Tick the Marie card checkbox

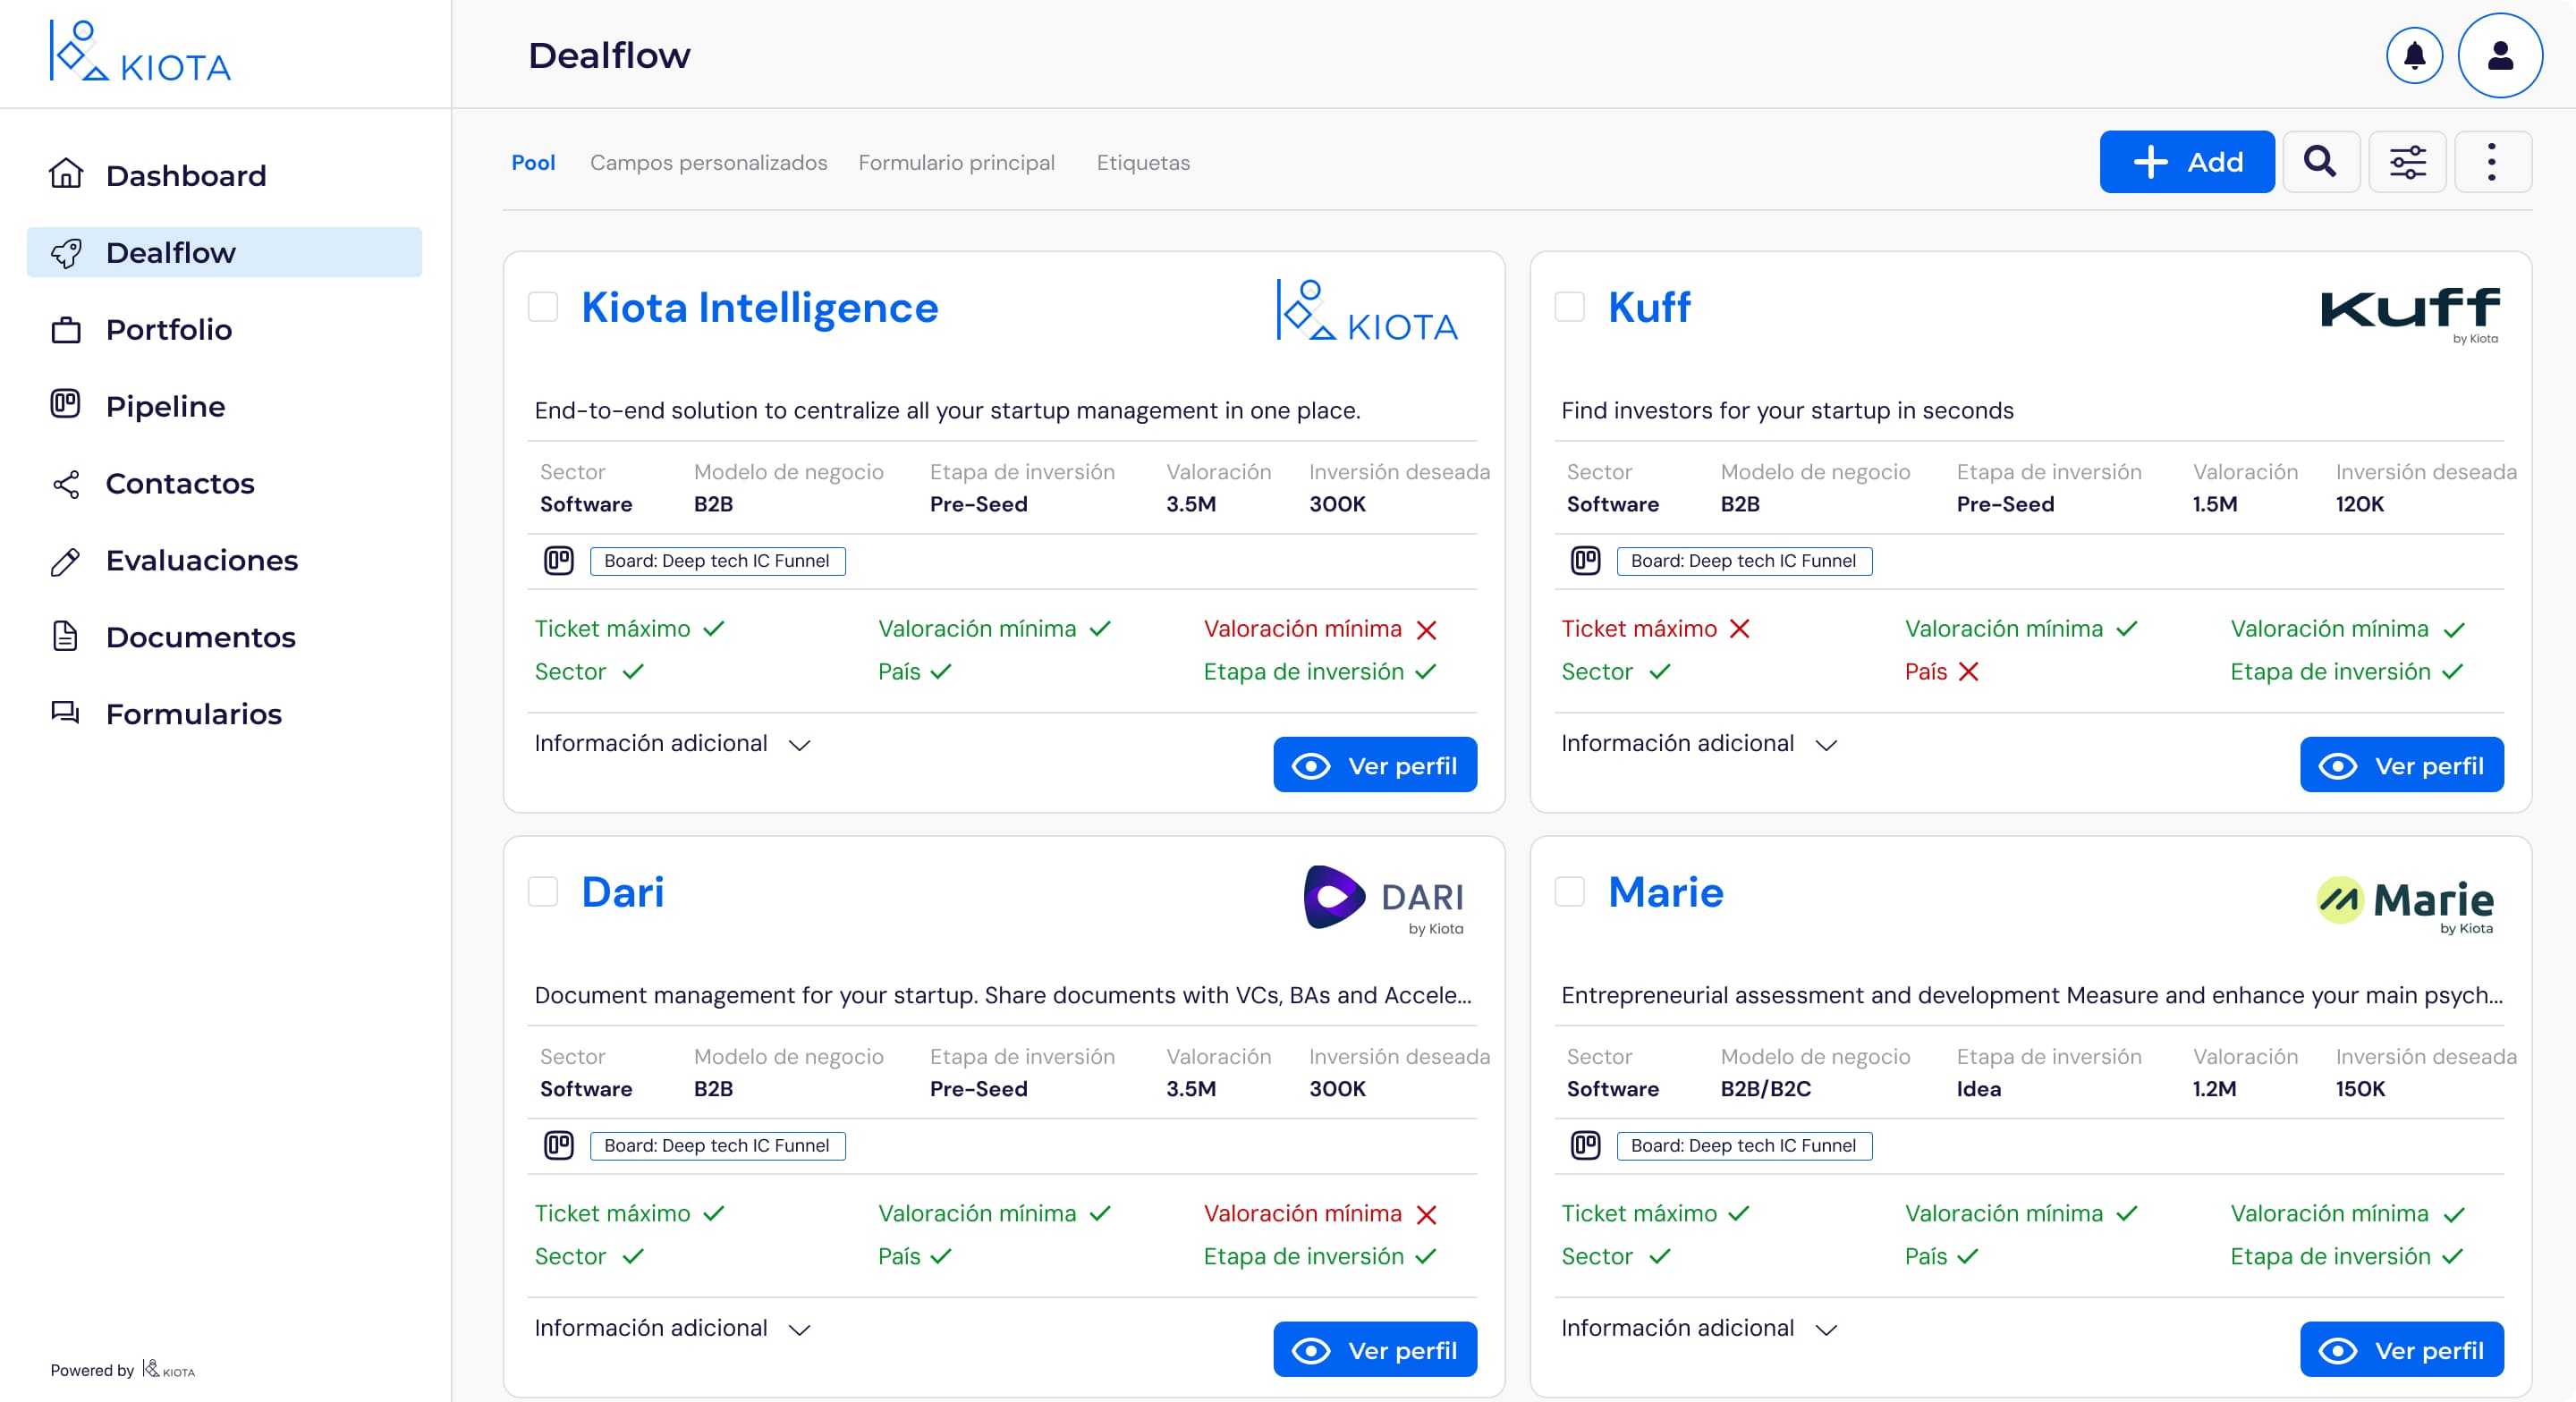click(1569, 892)
